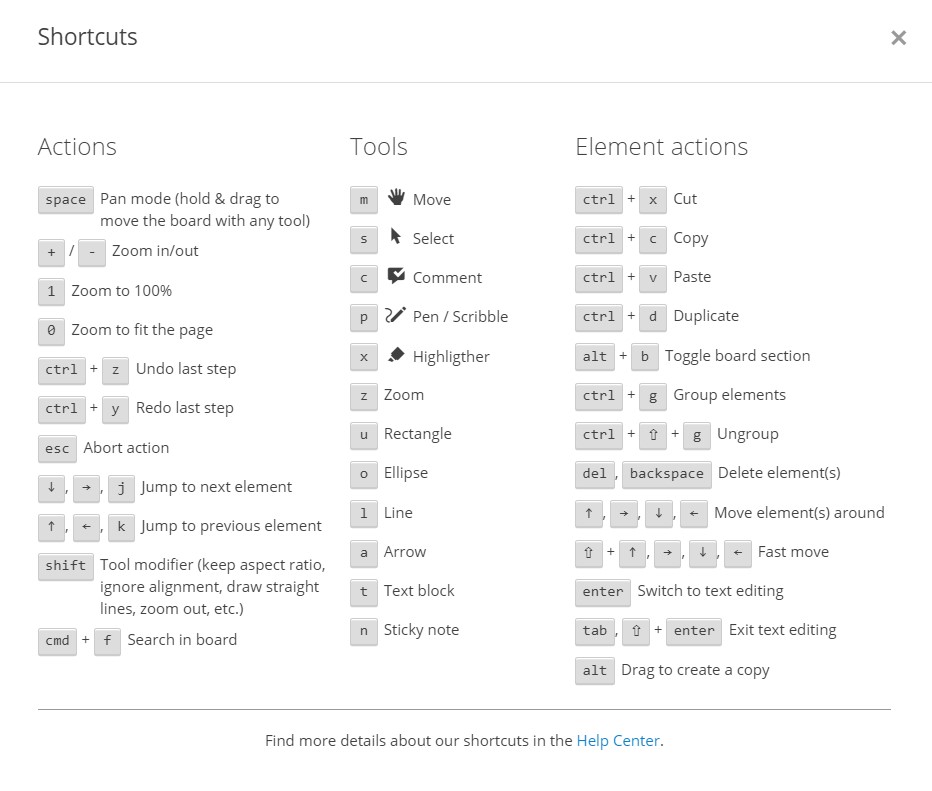Click the Pen / Scribble icon

pyautogui.click(x=395, y=315)
